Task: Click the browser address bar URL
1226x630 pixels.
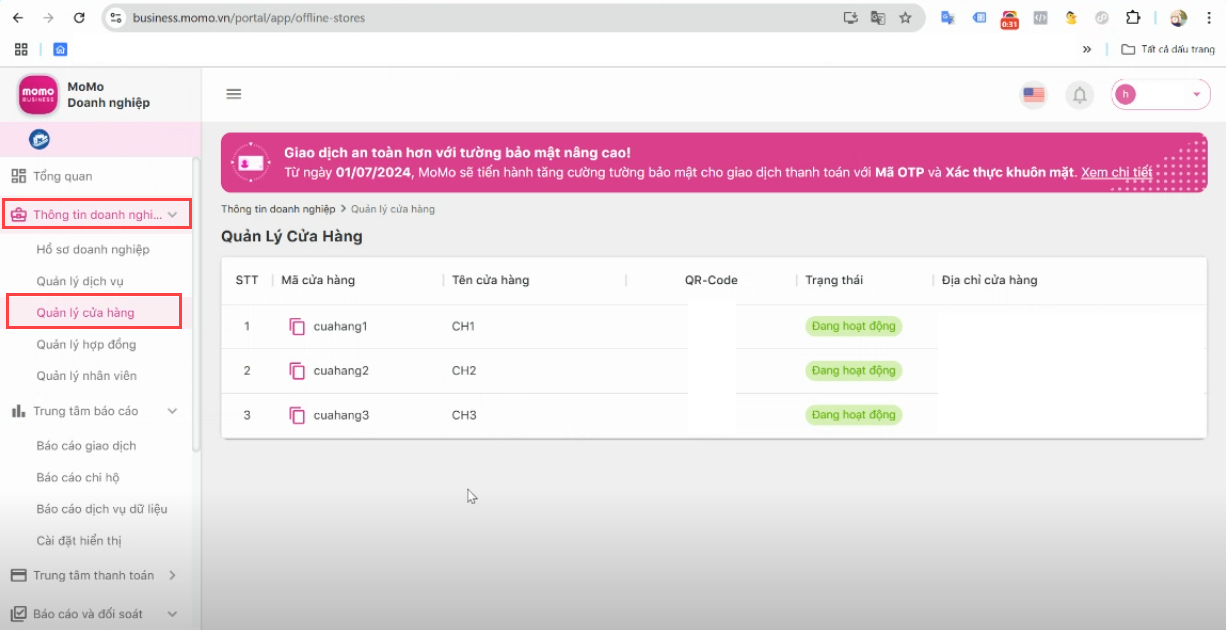Action: [x=249, y=18]
